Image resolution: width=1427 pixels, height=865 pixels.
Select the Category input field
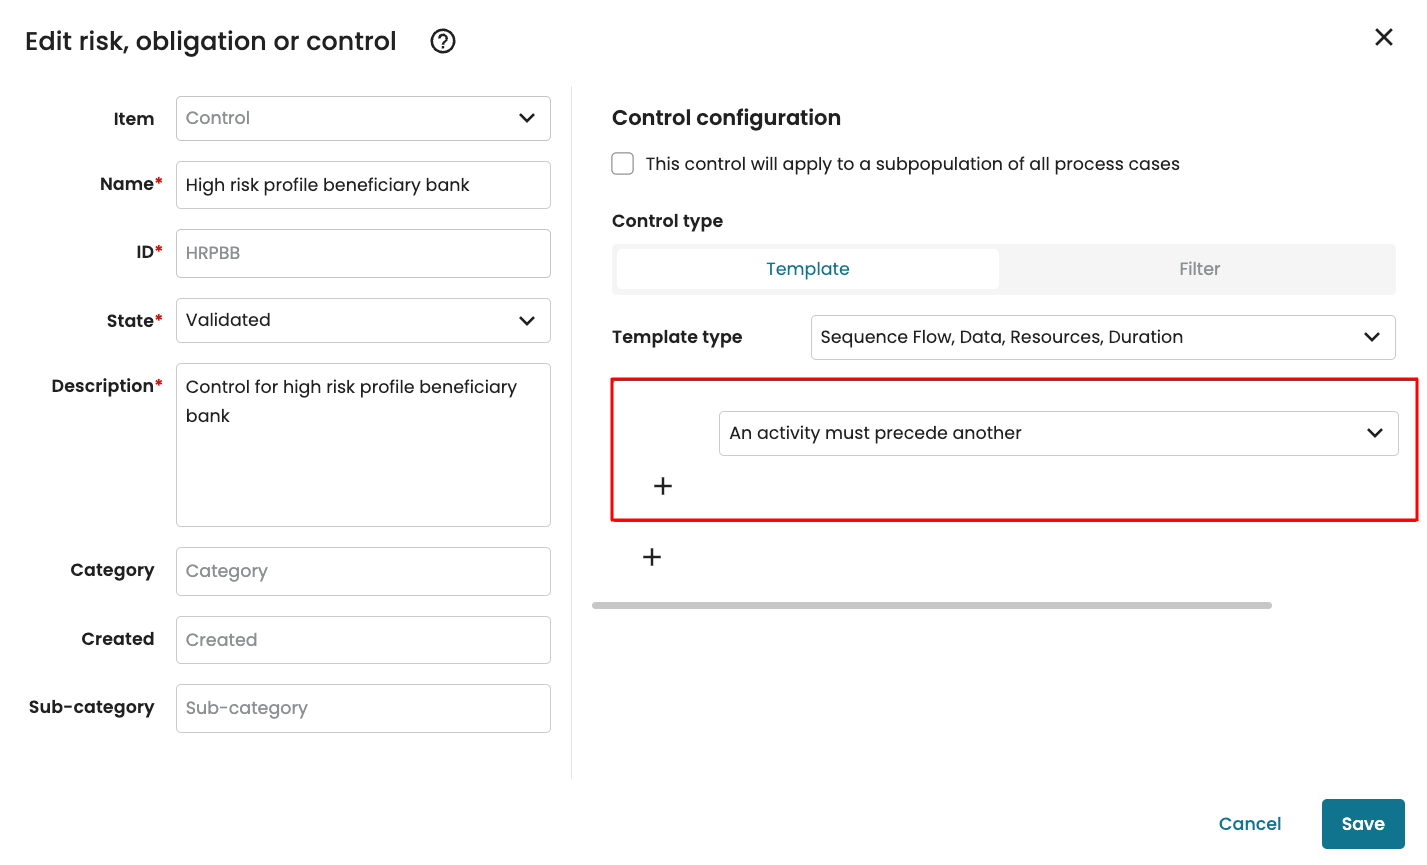click(363, 571)
